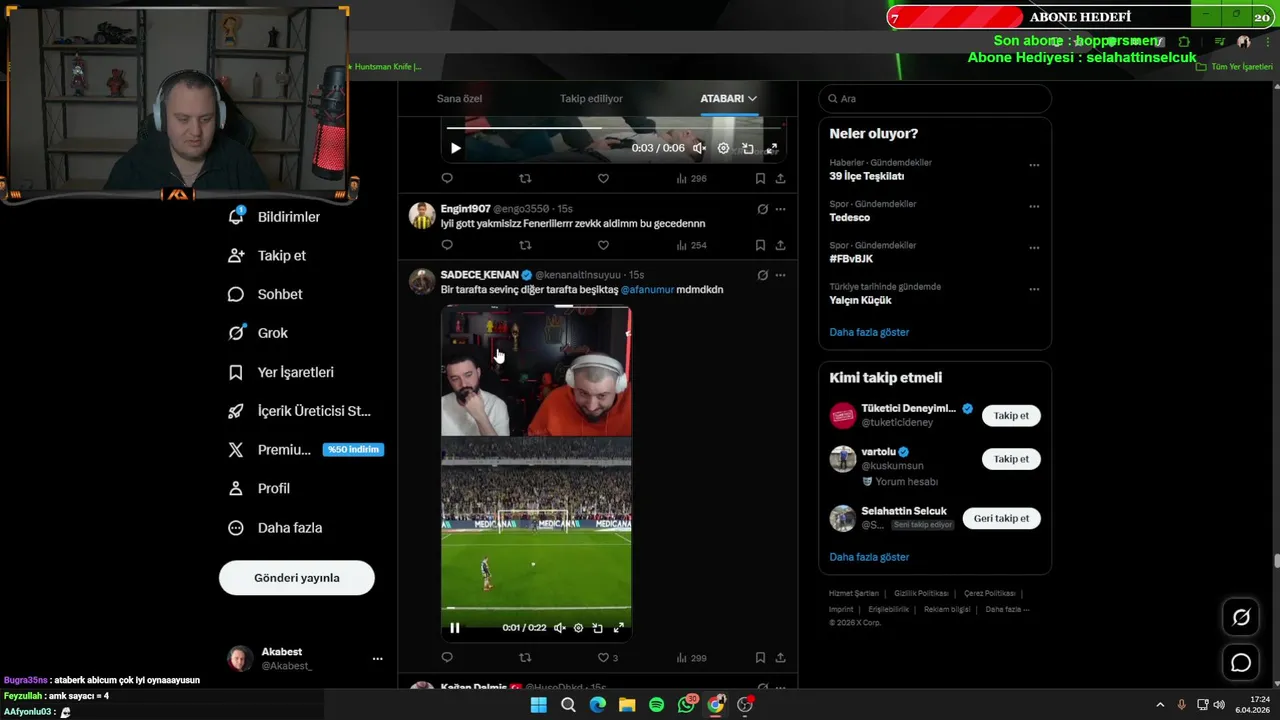Open floating Grok button
This screenshot has width=1280, height=720.
(x=1241, y=617)
